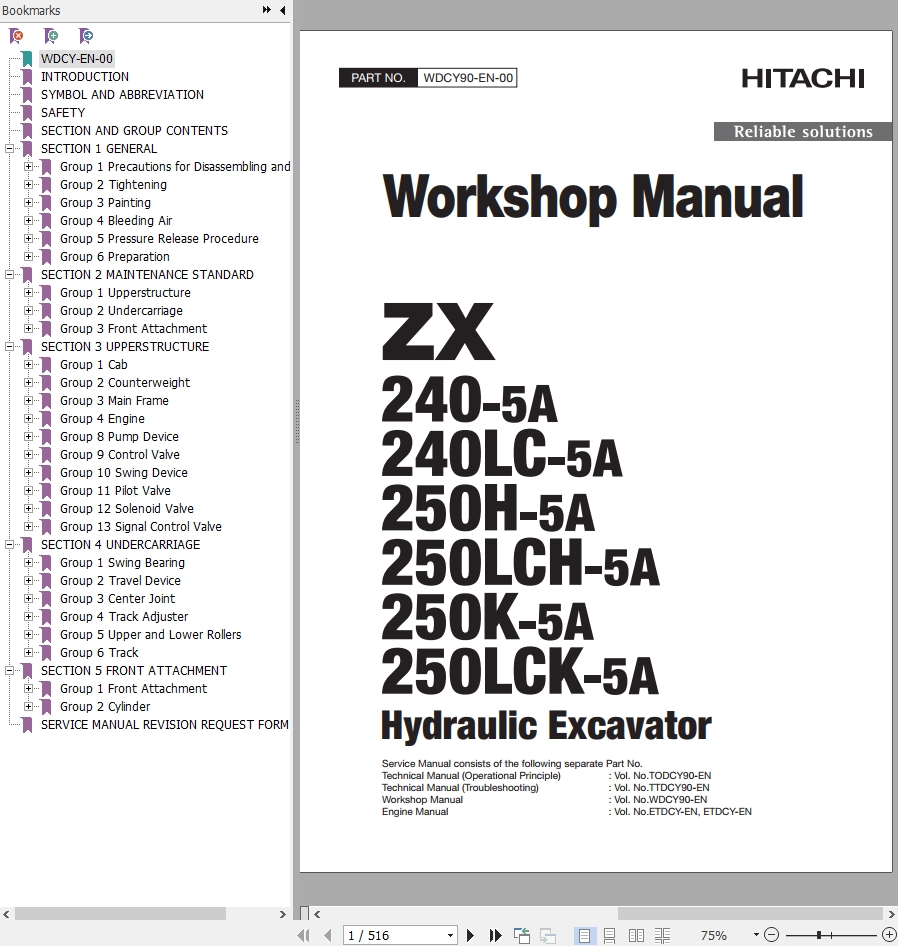Screen dimensions: 898x946
Task: Collapse SECTION 2 MAINTENANCE STANDARD node
Action: pyautogui.click(x=9, y=275)
